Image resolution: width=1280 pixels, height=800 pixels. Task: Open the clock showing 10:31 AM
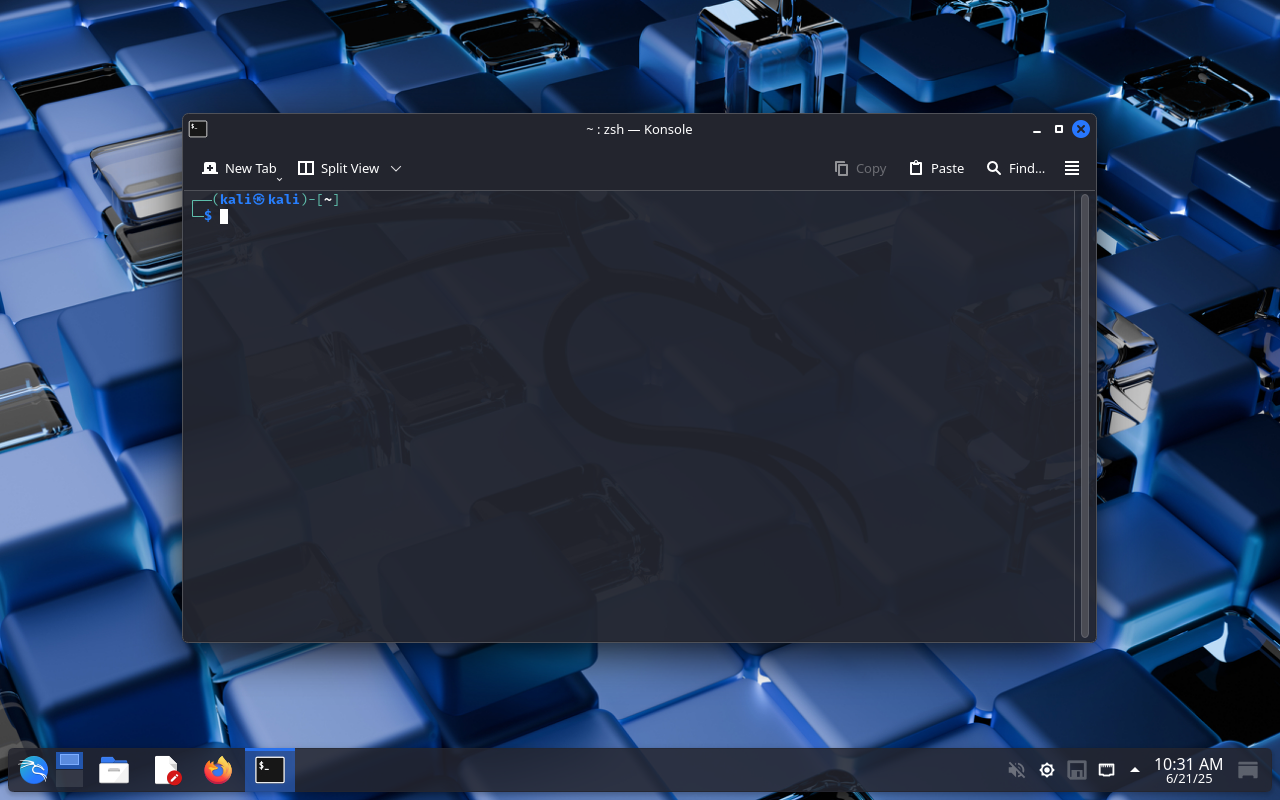[1188, 770]
